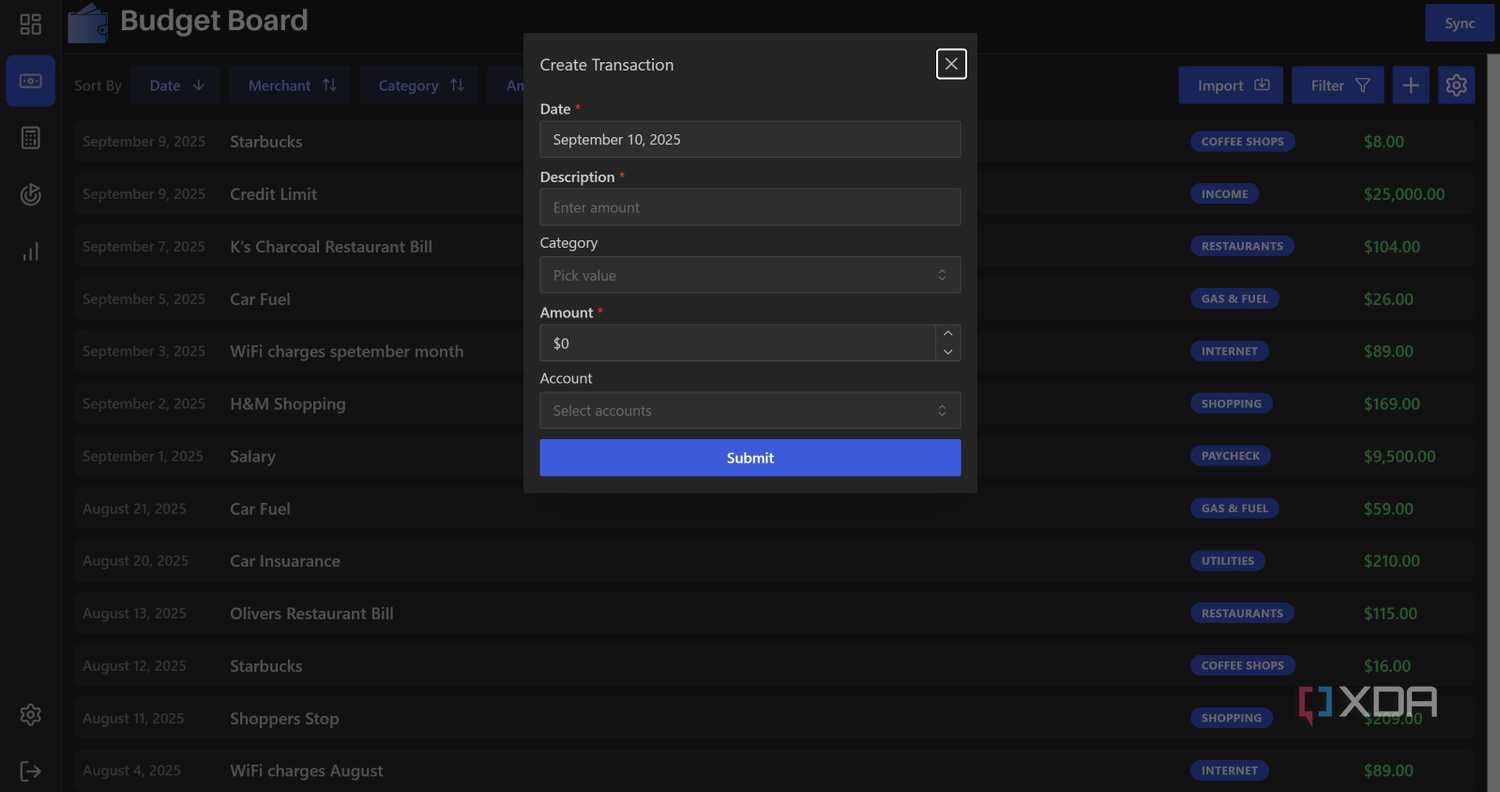Click RESTAURANTS tag on K's Charcoal row
The width and height of the screenshot is (1500, 792).
1242,246
